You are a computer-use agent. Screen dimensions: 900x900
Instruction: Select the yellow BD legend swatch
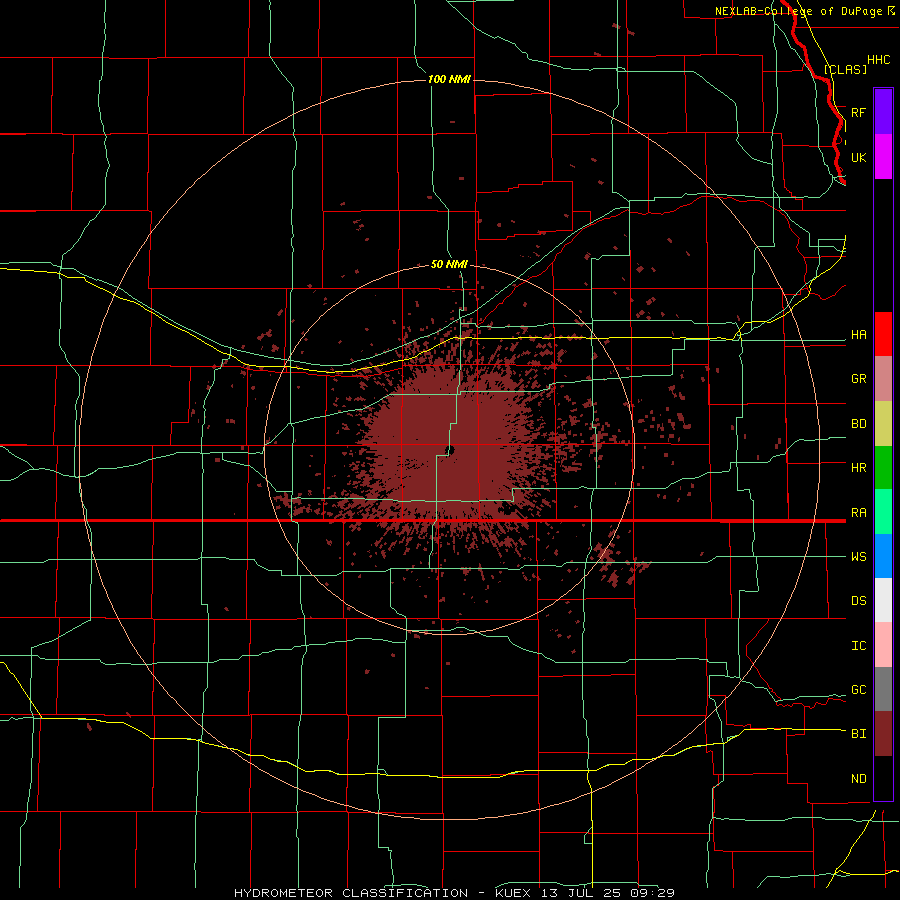click(x=883, y=424)
